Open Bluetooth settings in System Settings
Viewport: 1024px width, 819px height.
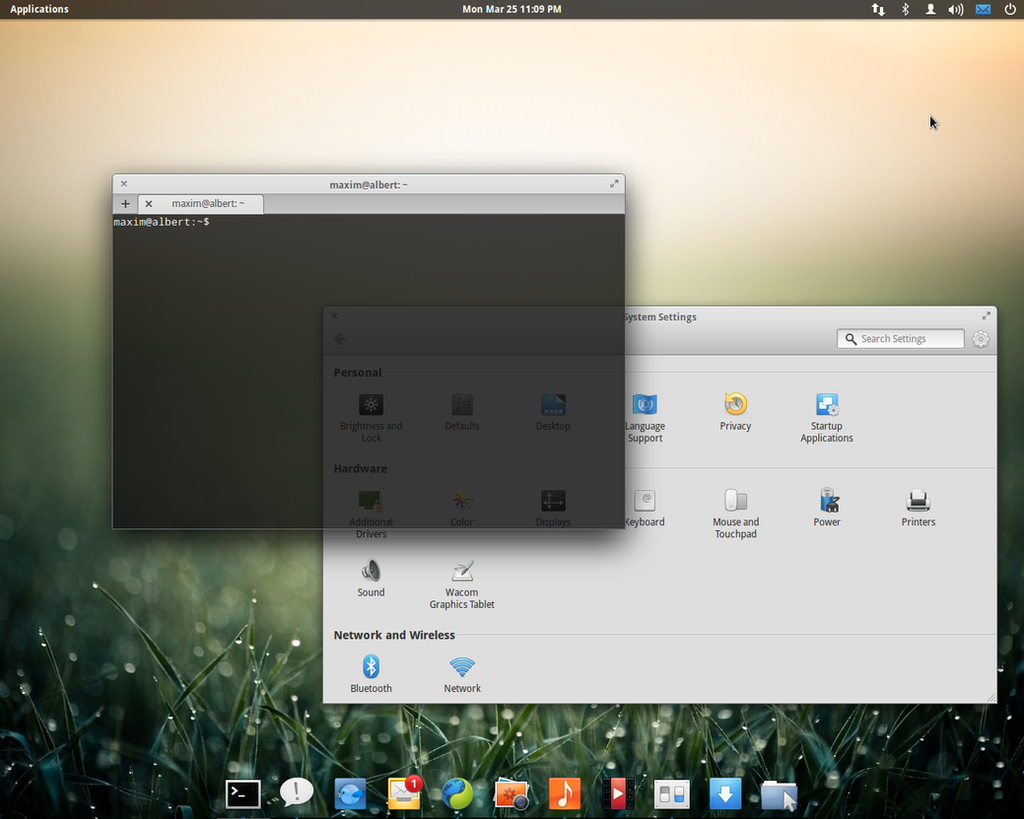coord(371,675)
